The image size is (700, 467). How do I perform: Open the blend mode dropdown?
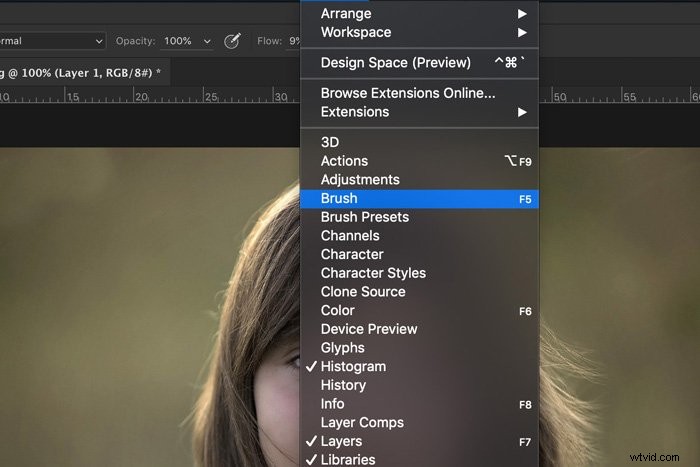point(51,41)
